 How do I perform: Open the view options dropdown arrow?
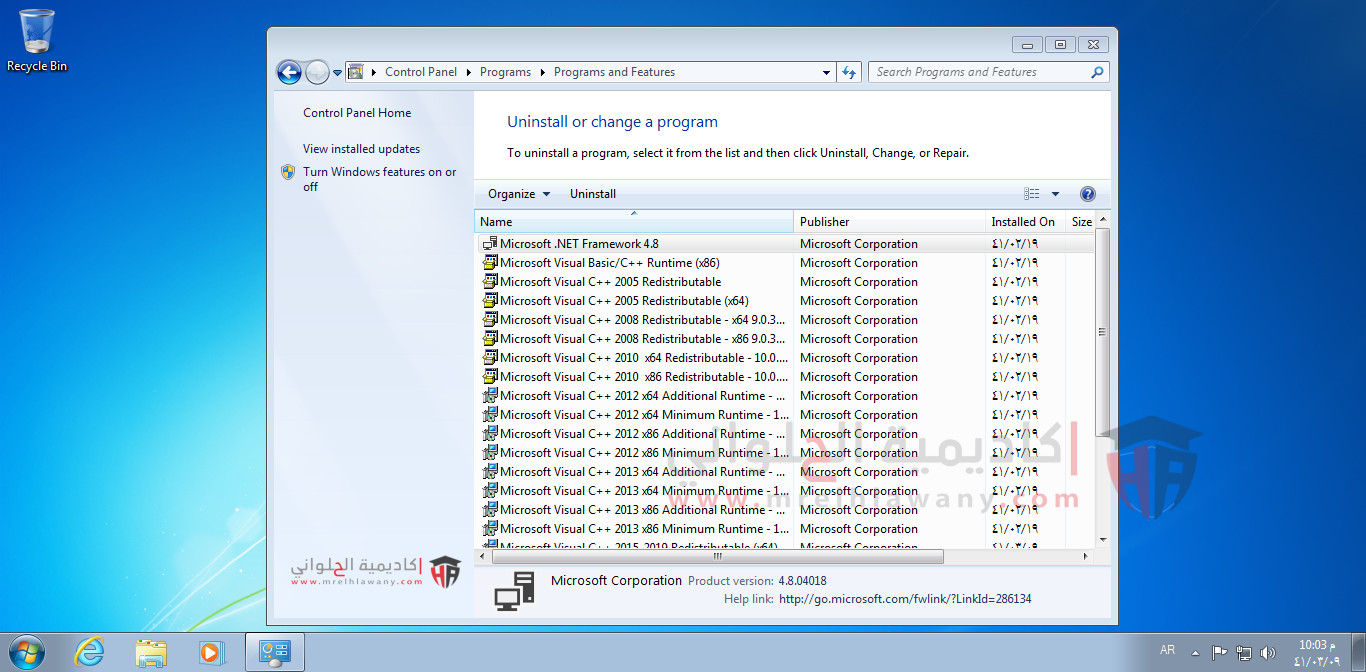click(x=1055, y=194)
